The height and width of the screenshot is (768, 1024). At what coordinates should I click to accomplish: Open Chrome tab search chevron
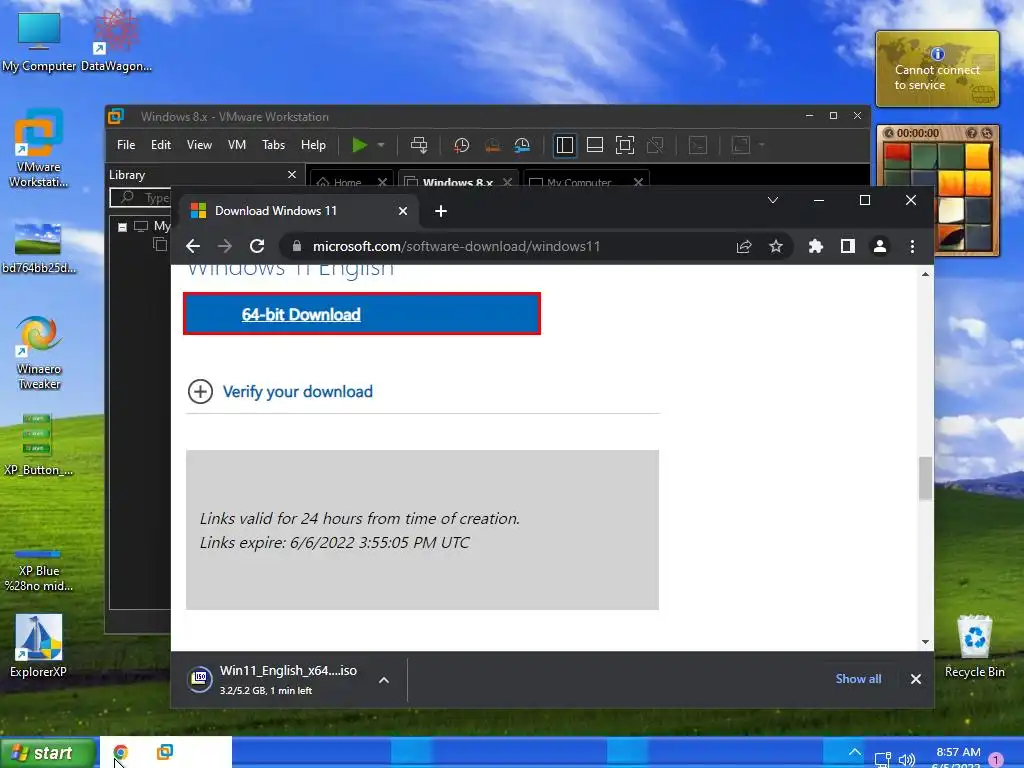click(x=773, y=200)
